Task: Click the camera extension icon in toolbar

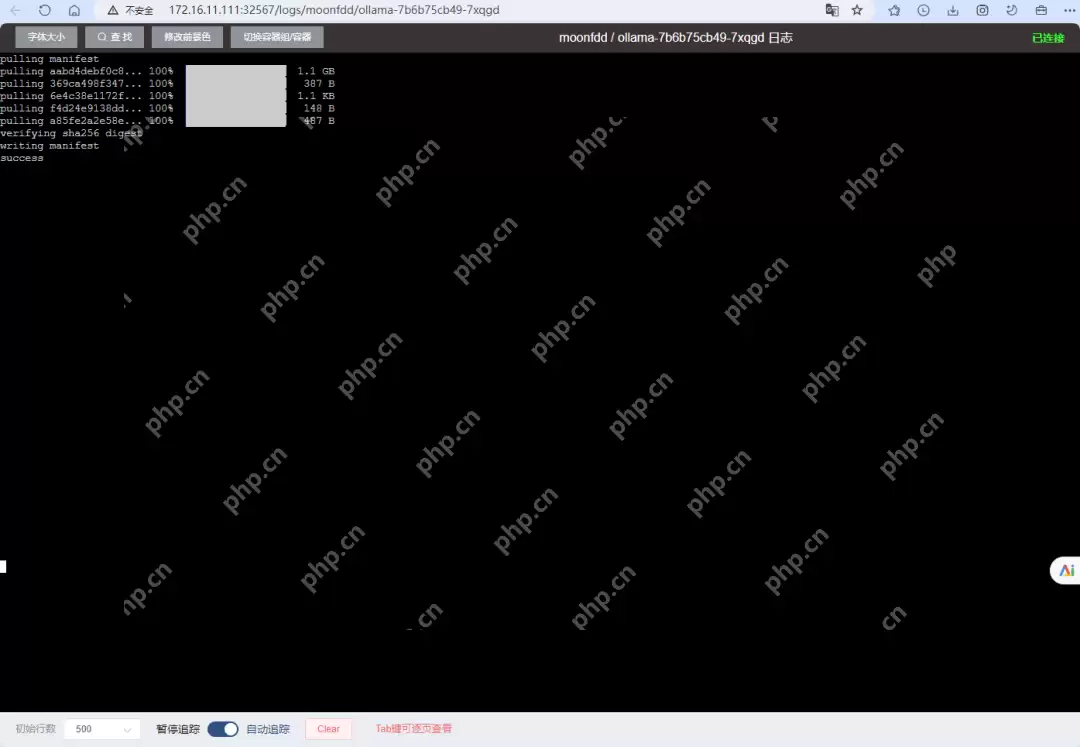Action: pyautogui.click(x=983, y=10)
